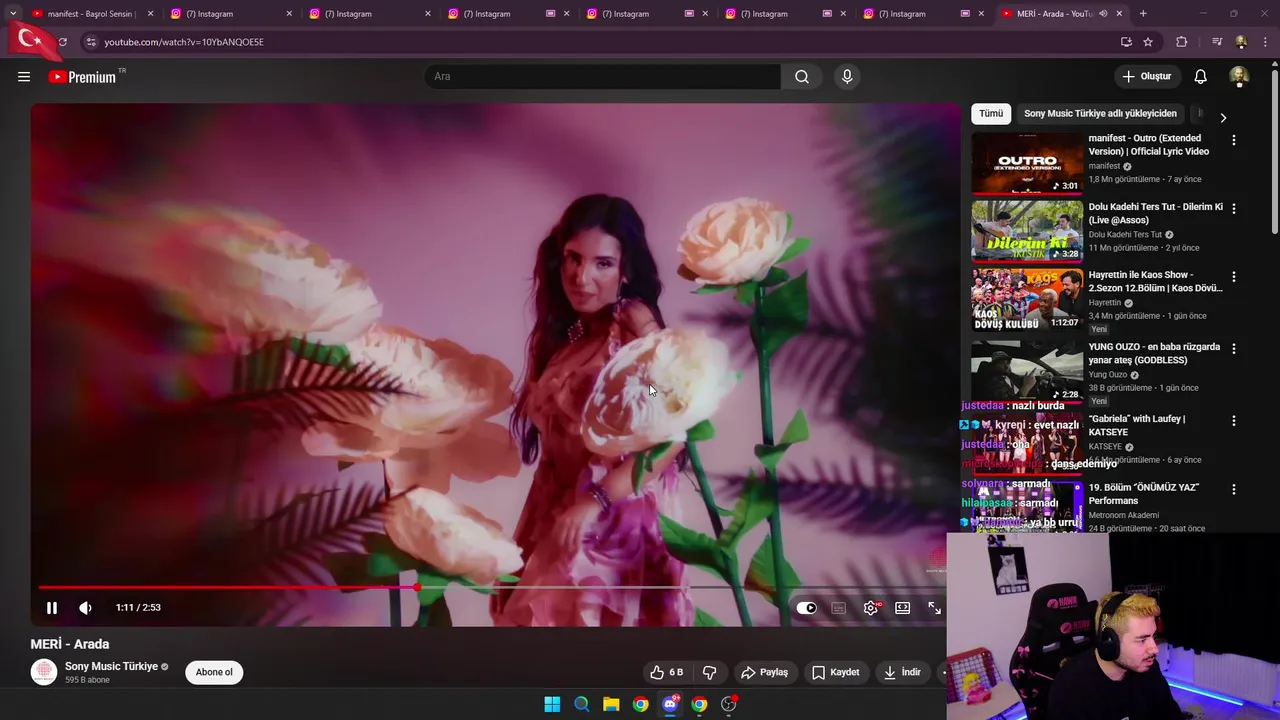Open Chrome extensions puzzle icon

(x=1182, y=42)
